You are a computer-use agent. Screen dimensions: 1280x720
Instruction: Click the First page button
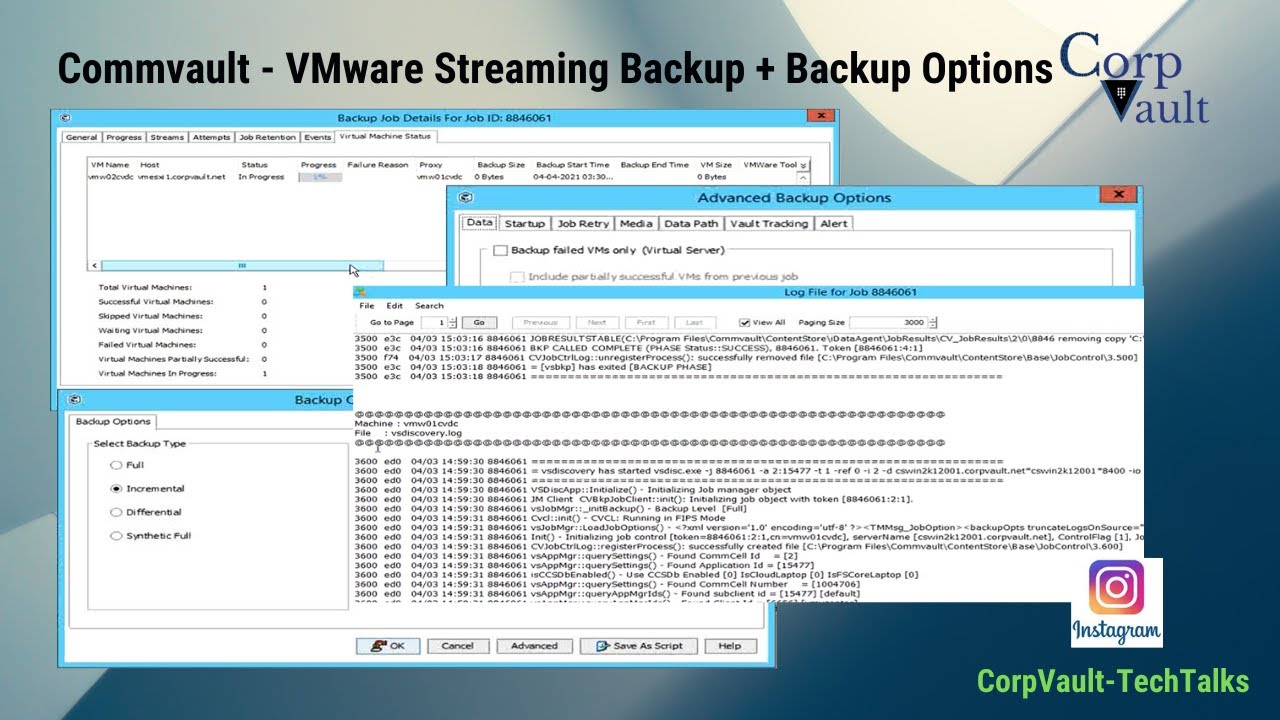(646, 323)
